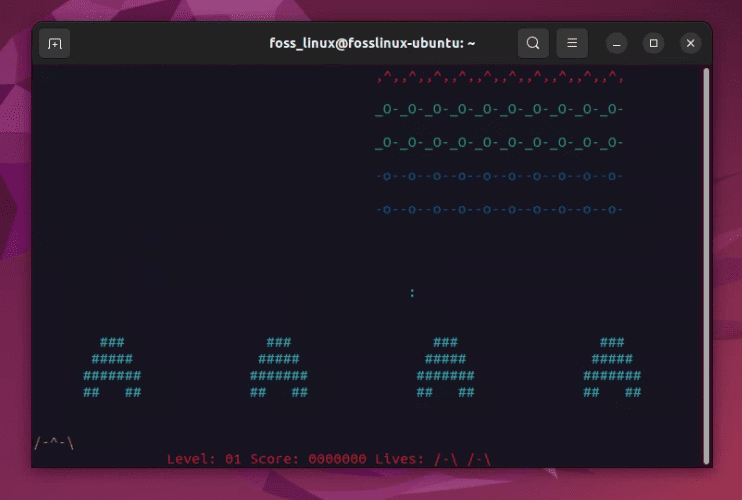This screenshot has width=742, height=500.
Task: Close the terminal window
Action: tap(690, 44)
